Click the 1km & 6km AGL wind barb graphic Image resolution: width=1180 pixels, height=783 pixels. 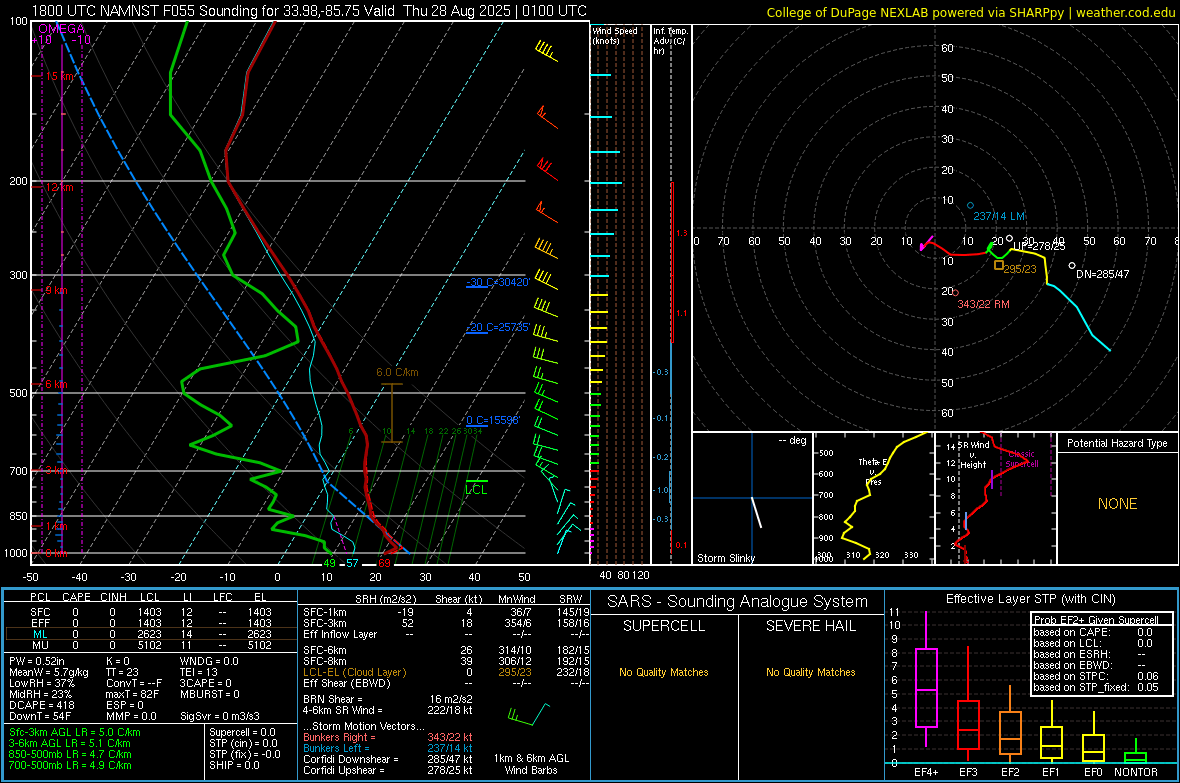coord(528,714)
